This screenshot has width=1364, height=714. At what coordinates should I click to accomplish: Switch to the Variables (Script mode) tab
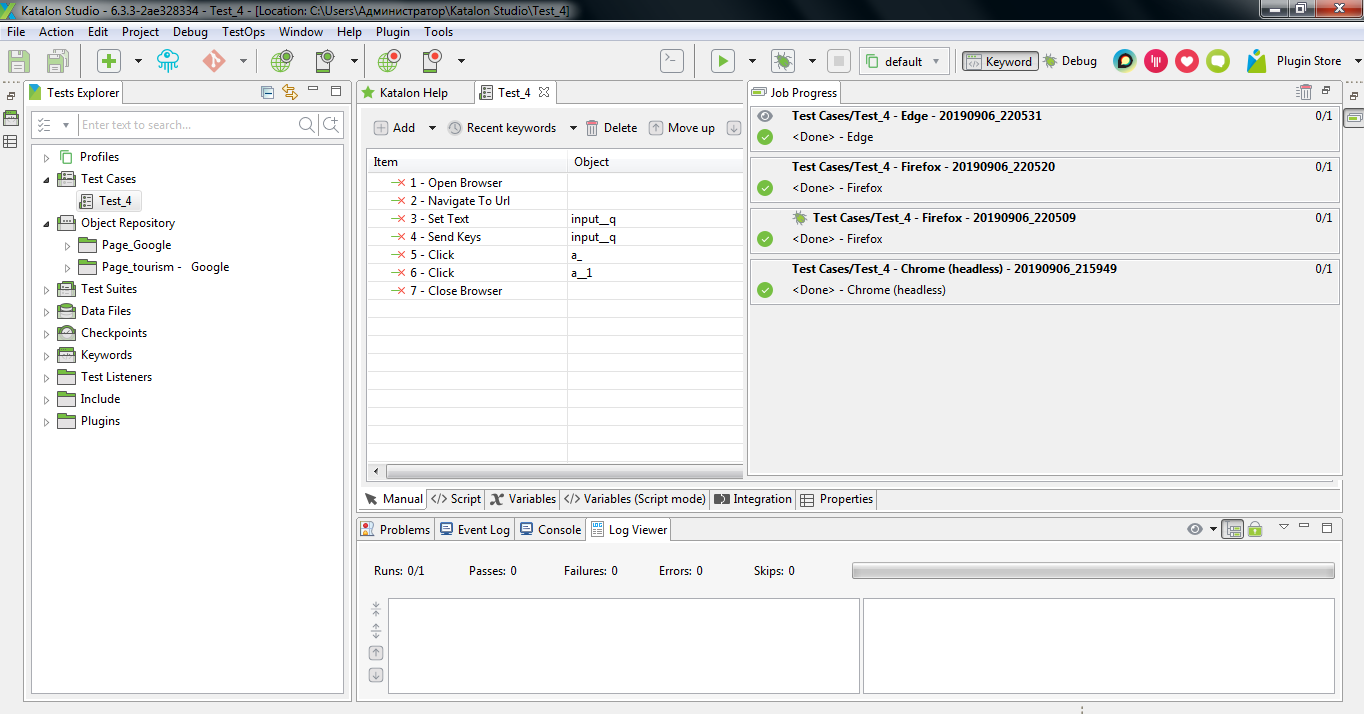(x=635, y=499)
